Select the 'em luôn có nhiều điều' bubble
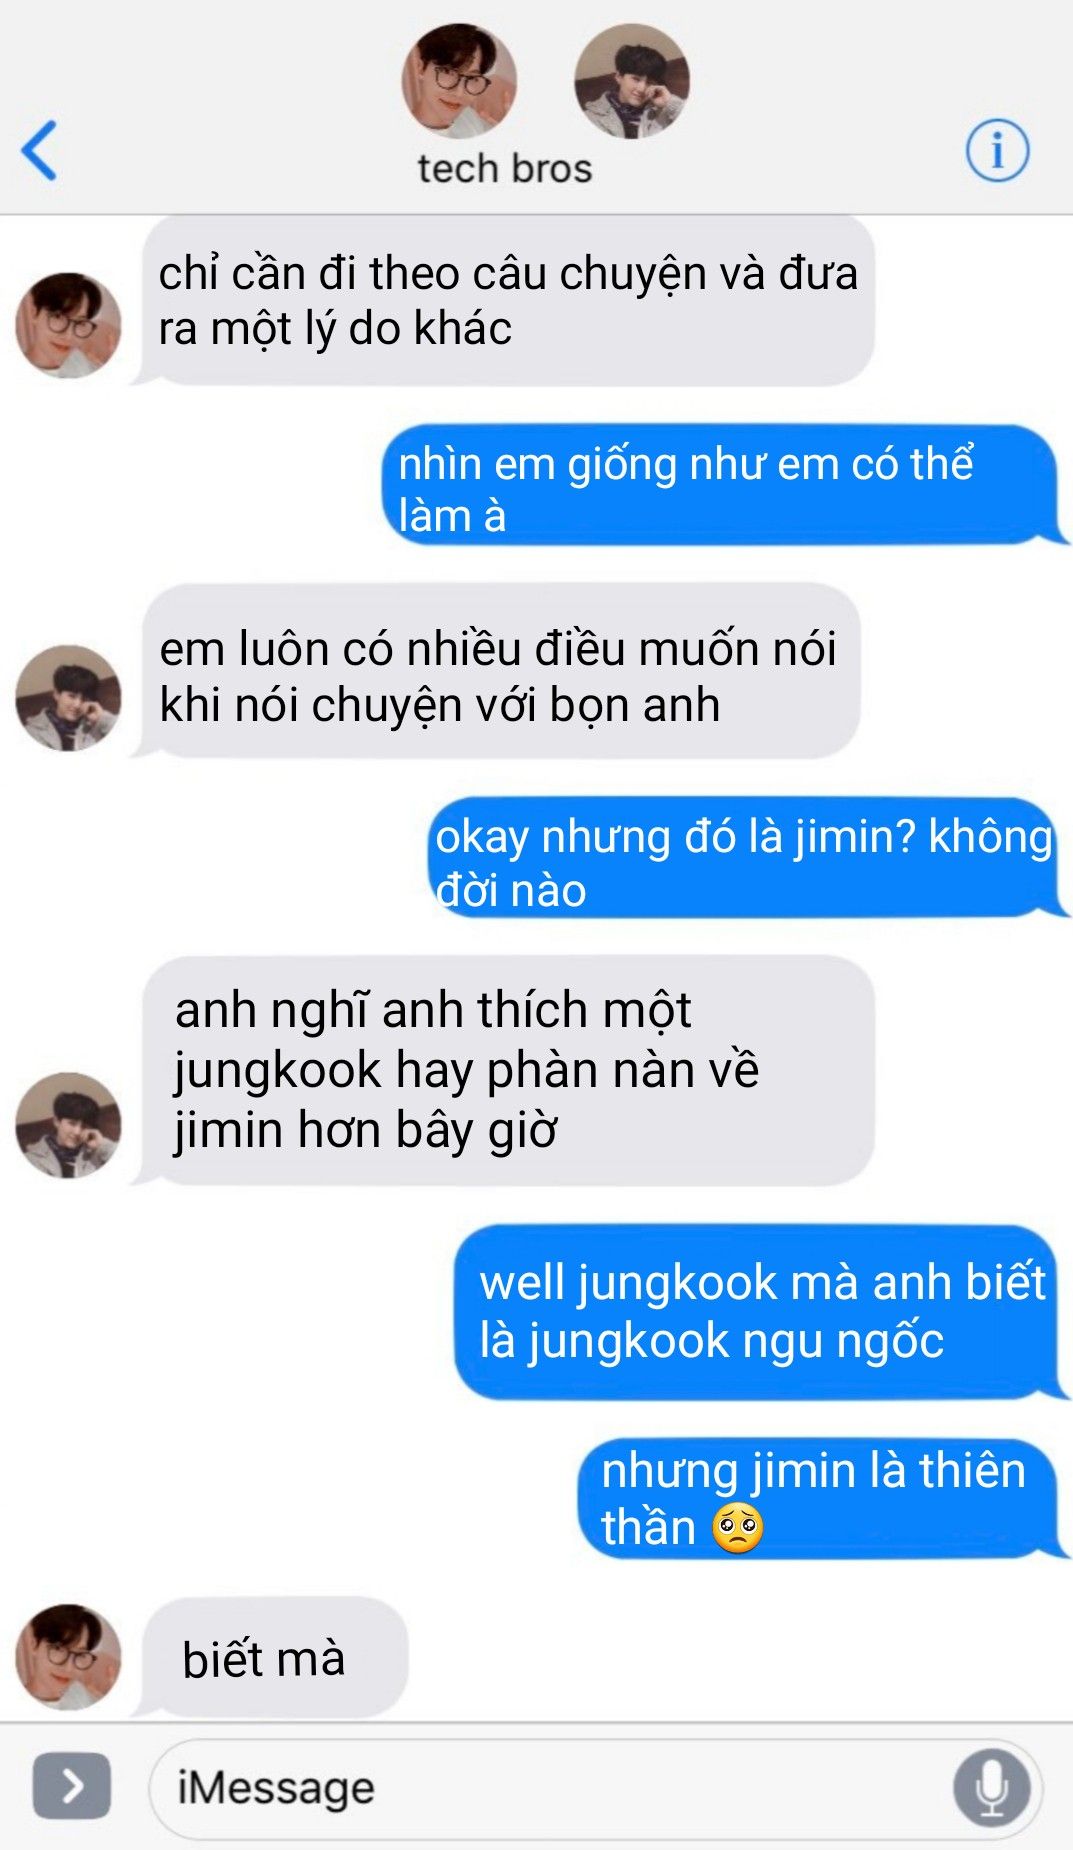The height and width of the screenshot is (1850, 1073). coord(499,672)
